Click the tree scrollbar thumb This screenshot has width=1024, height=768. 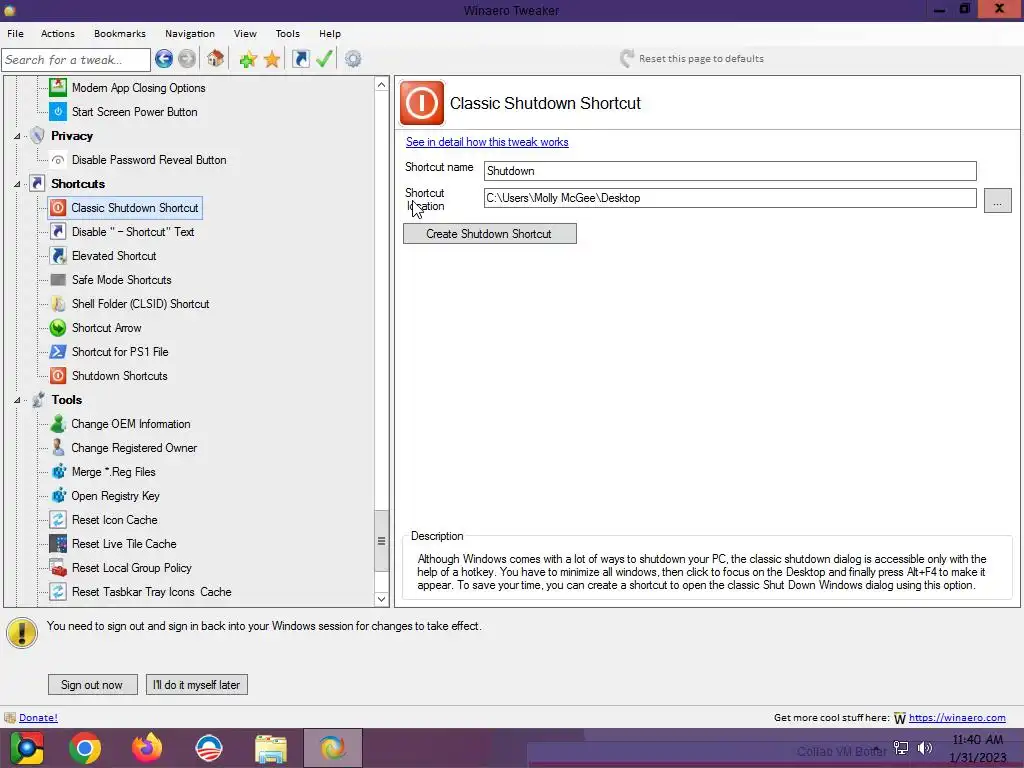point(381,541)
